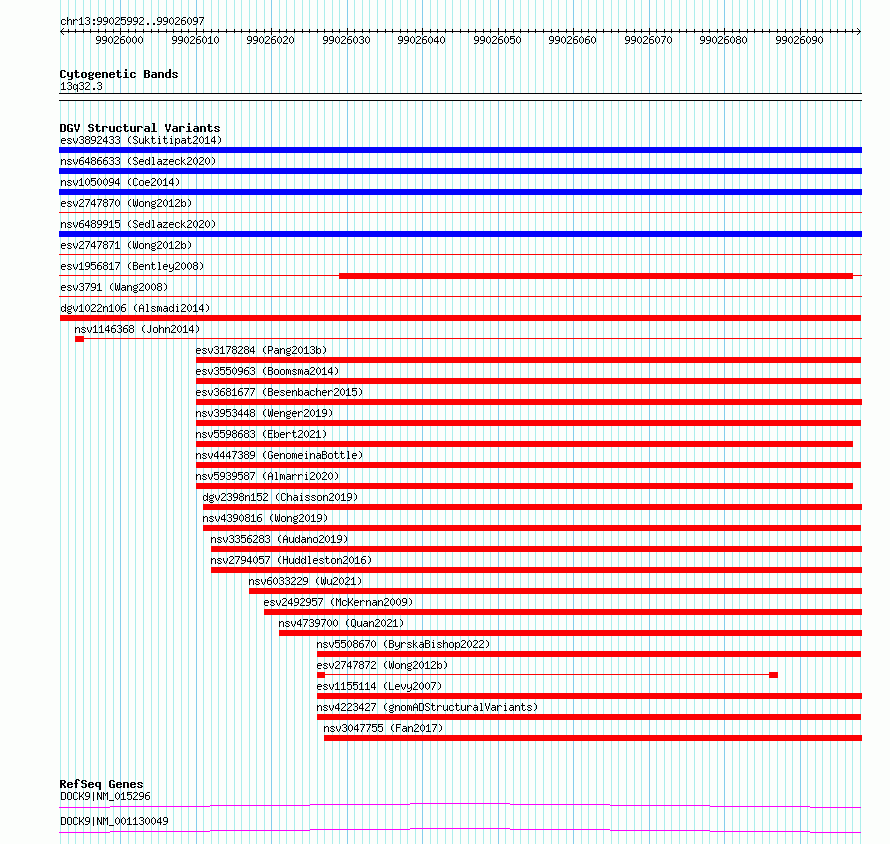Click the thick red bar on esv1956817 track
Viewport: 890px width, 844px height.
point(596,276)
